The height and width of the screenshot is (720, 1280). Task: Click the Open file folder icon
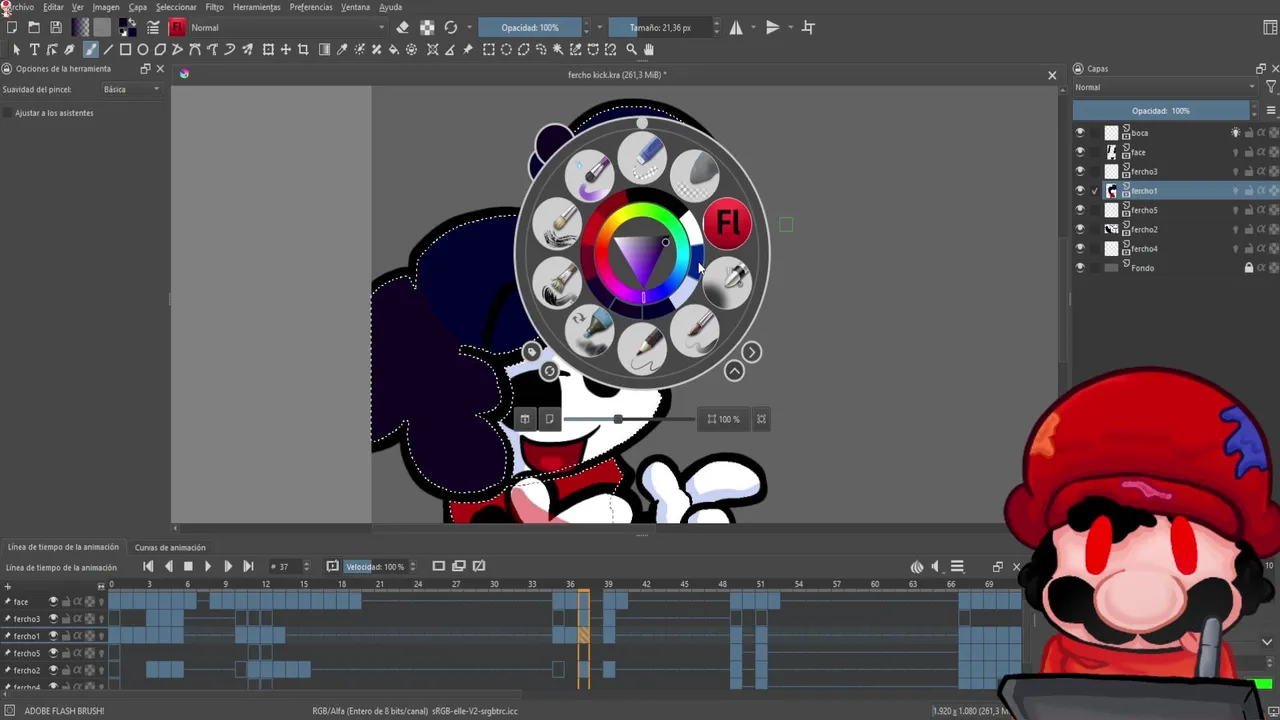[34, 27]
